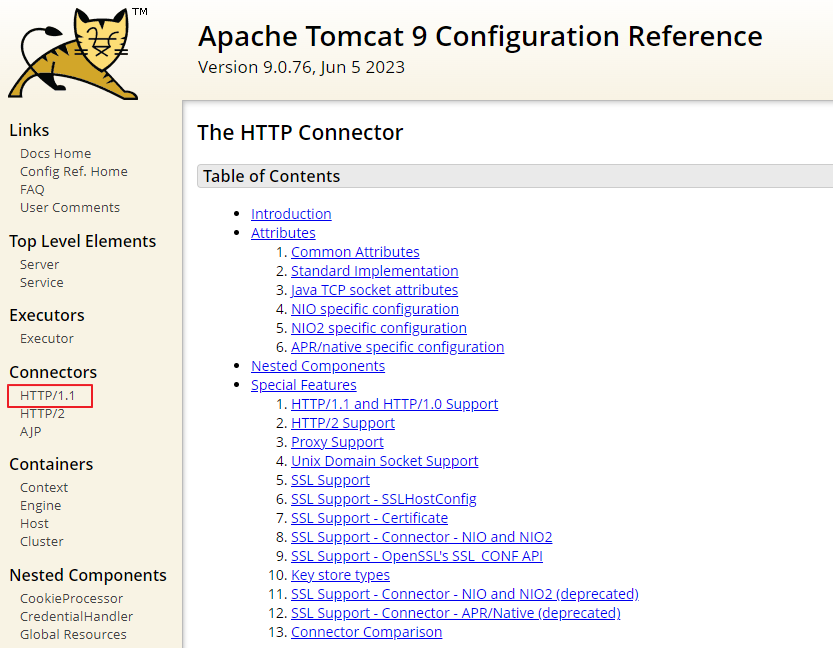Open the Docs Home link
The width and height of the screenshot is (833, 648).
(x=55, y=154)
